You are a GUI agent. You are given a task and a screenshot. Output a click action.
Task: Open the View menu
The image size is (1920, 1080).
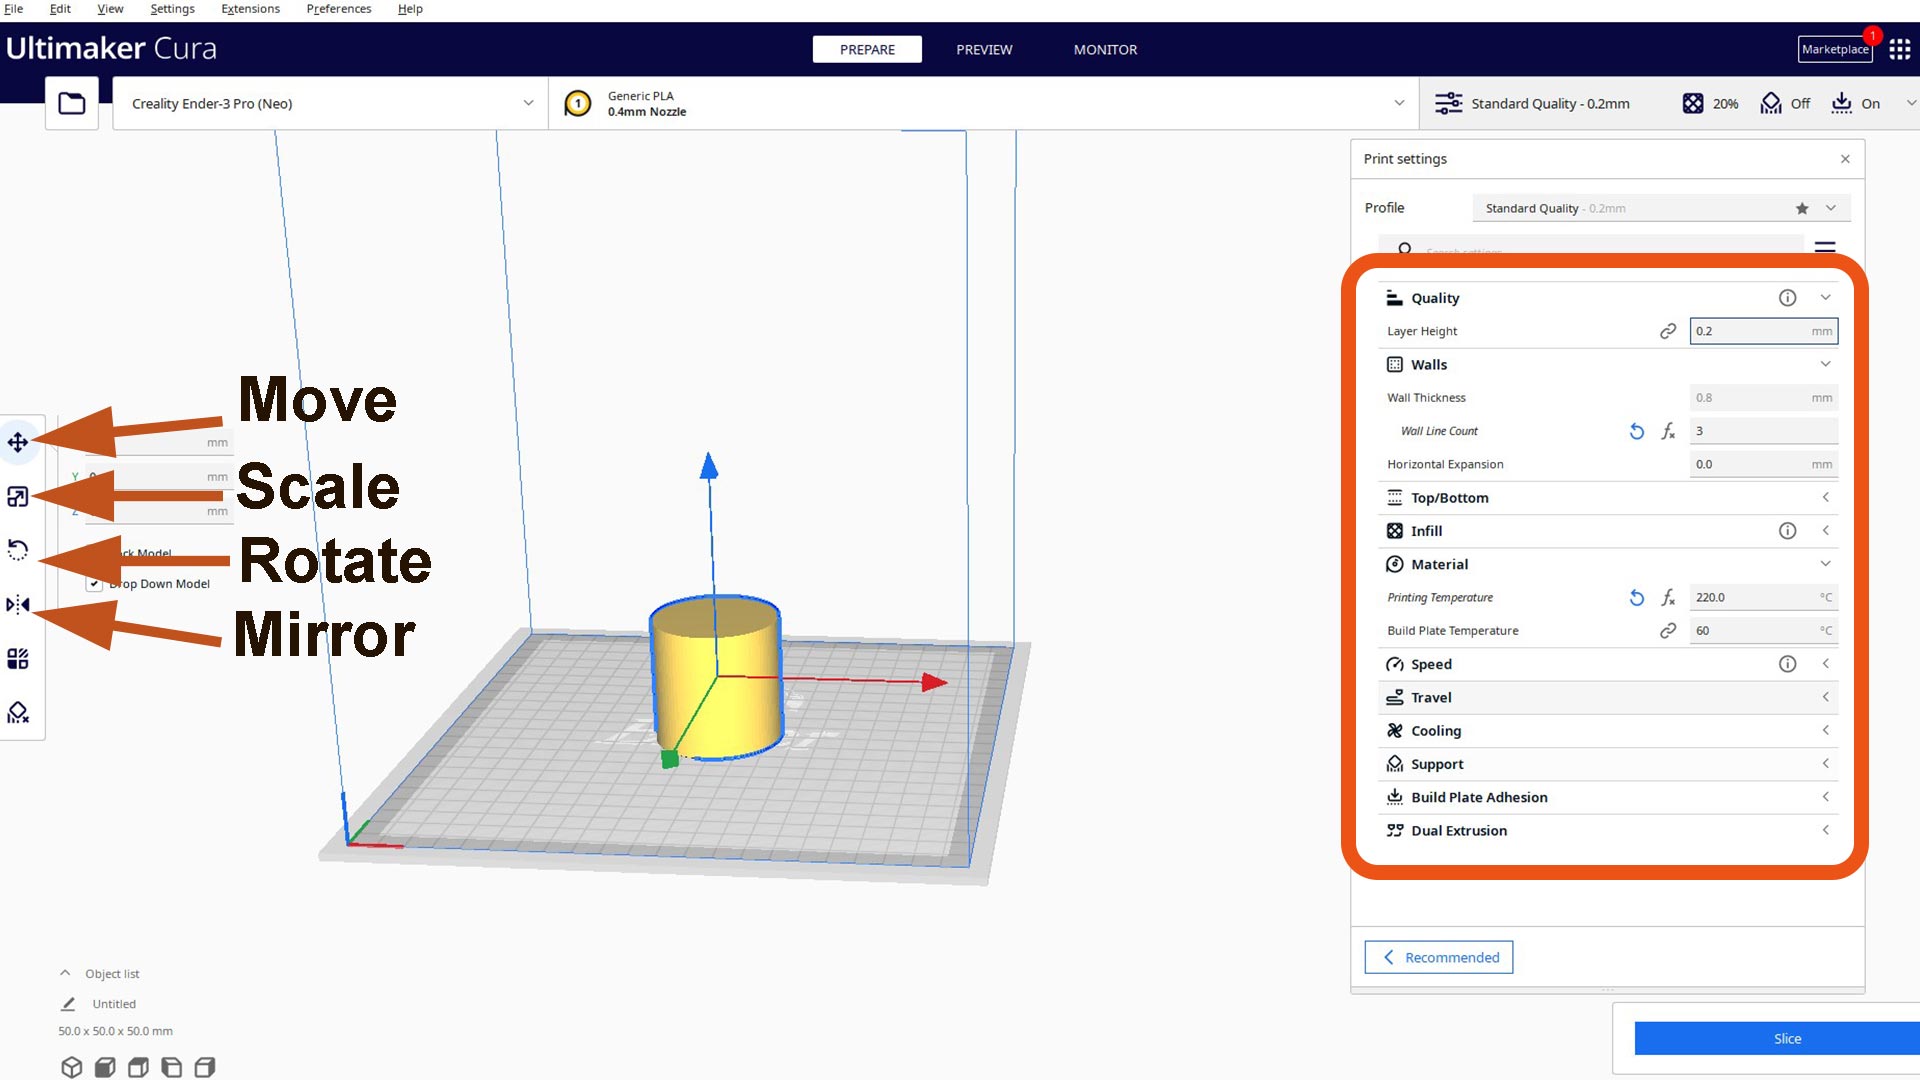(110, 9)
